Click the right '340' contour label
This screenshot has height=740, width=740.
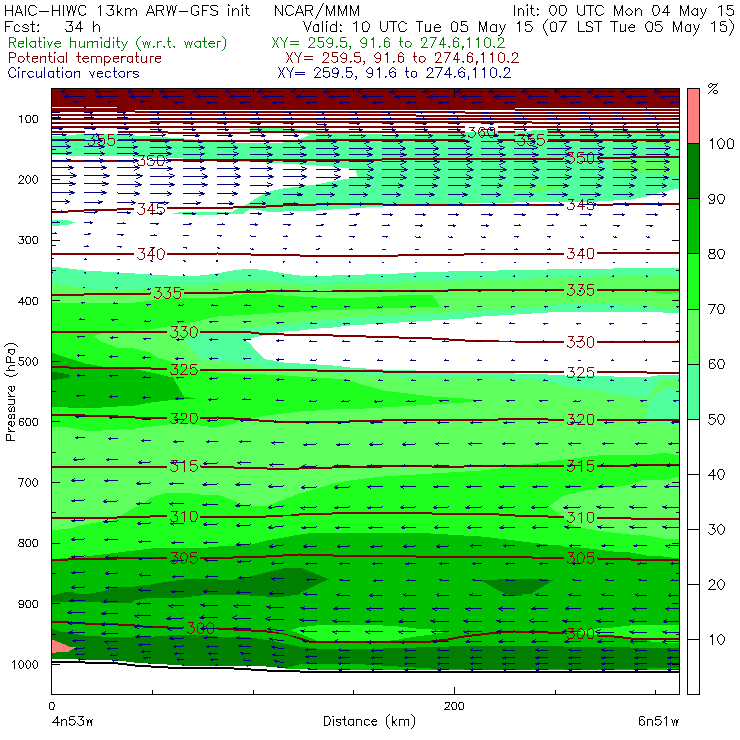click(x=580, y=254)
